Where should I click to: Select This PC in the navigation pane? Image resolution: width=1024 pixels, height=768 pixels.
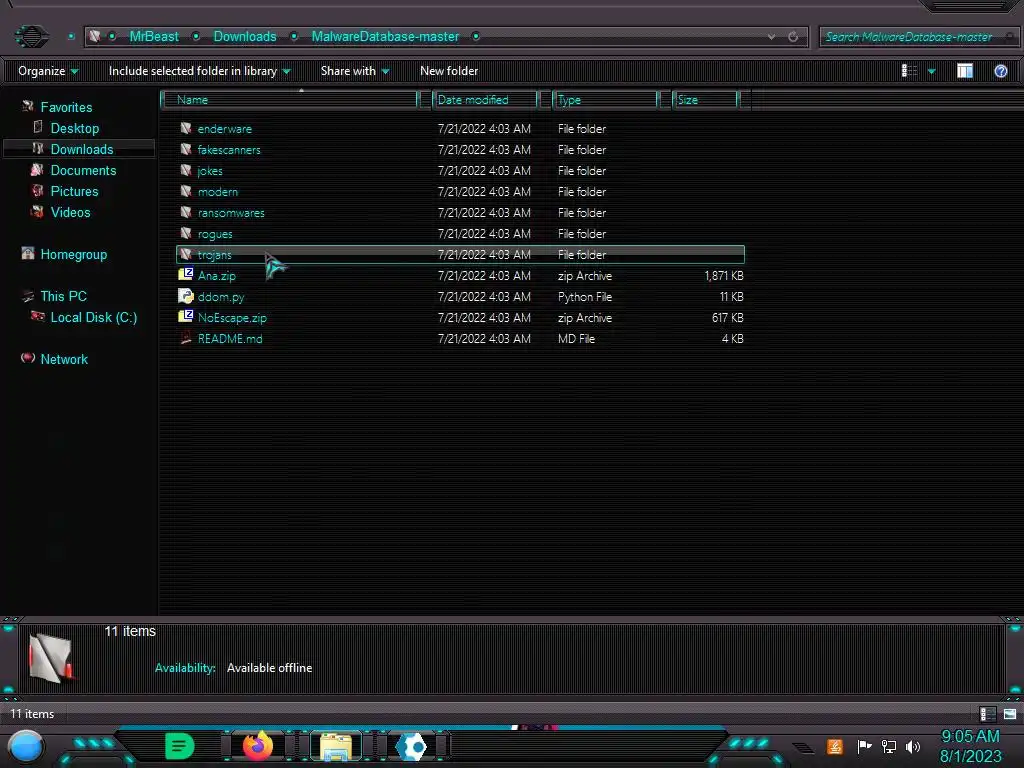[x=63, y=296]
